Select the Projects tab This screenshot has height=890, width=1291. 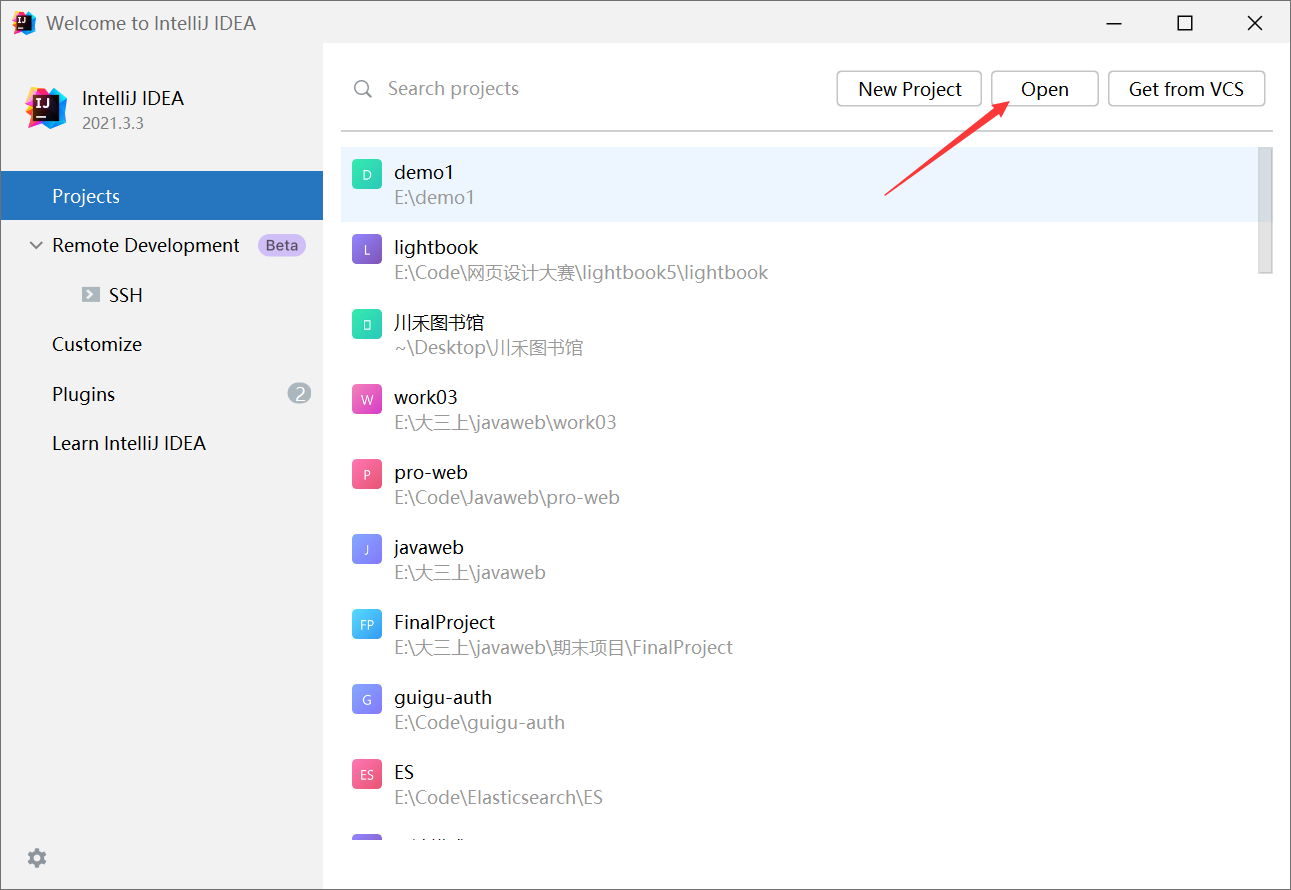(162, 196)
